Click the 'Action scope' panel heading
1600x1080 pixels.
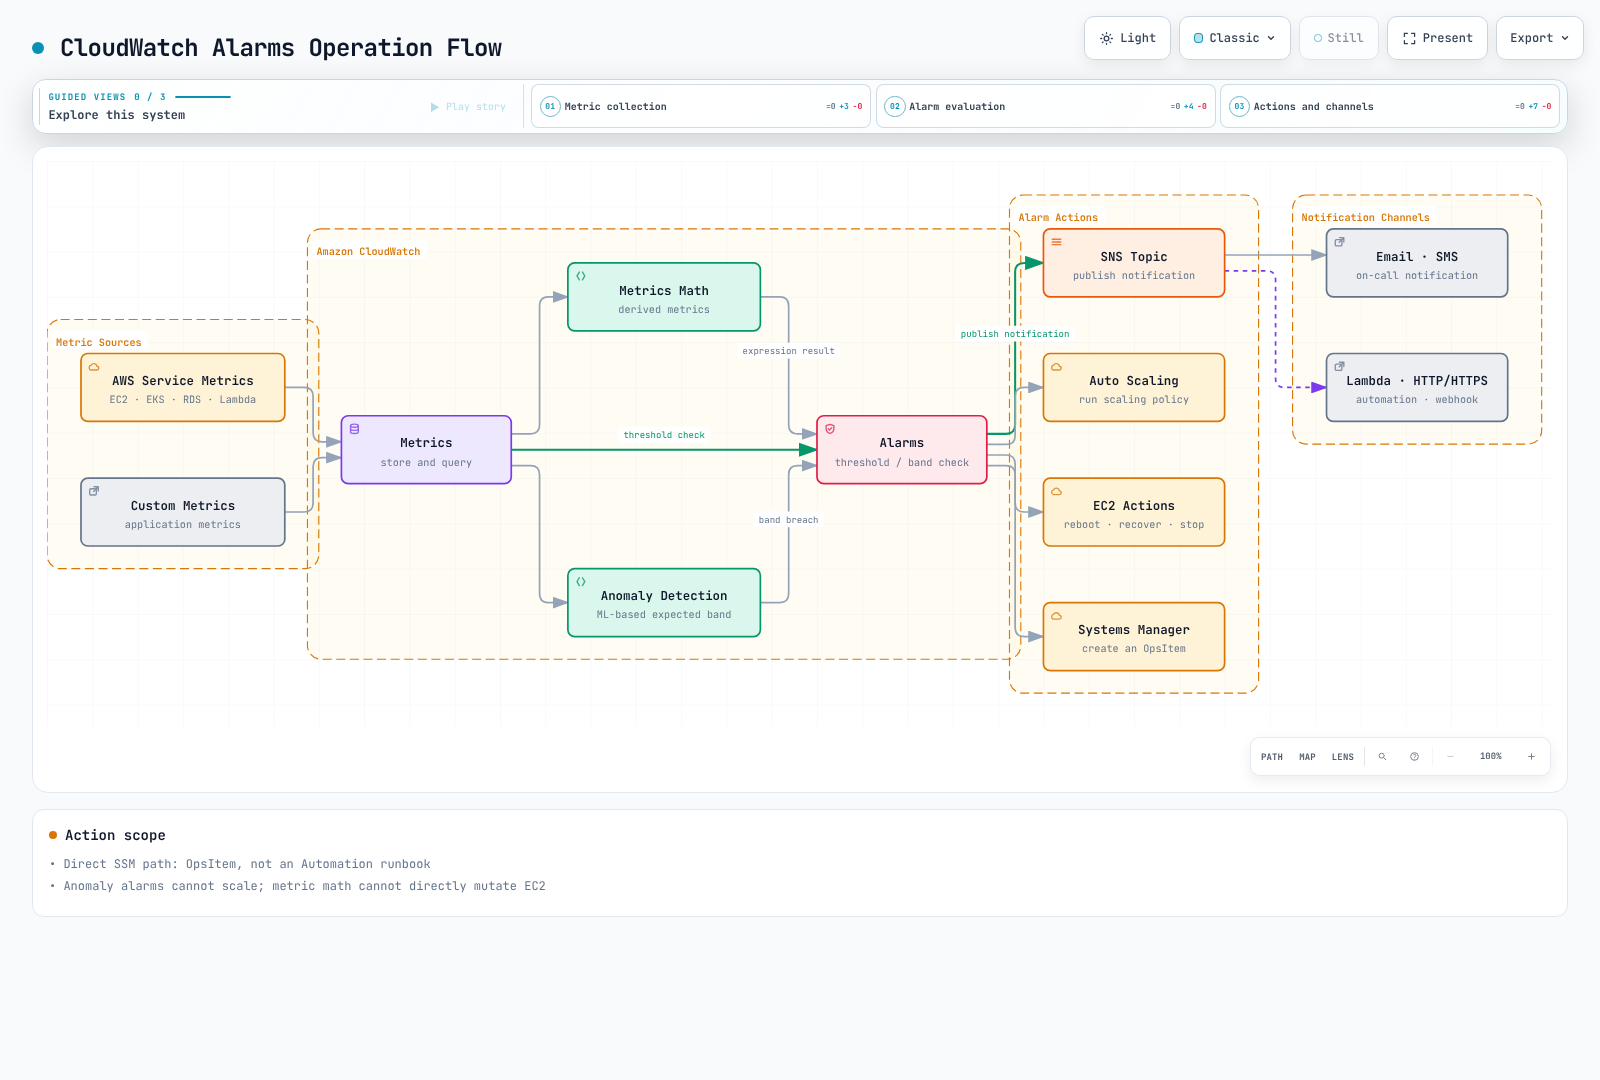tap(115, 835)
